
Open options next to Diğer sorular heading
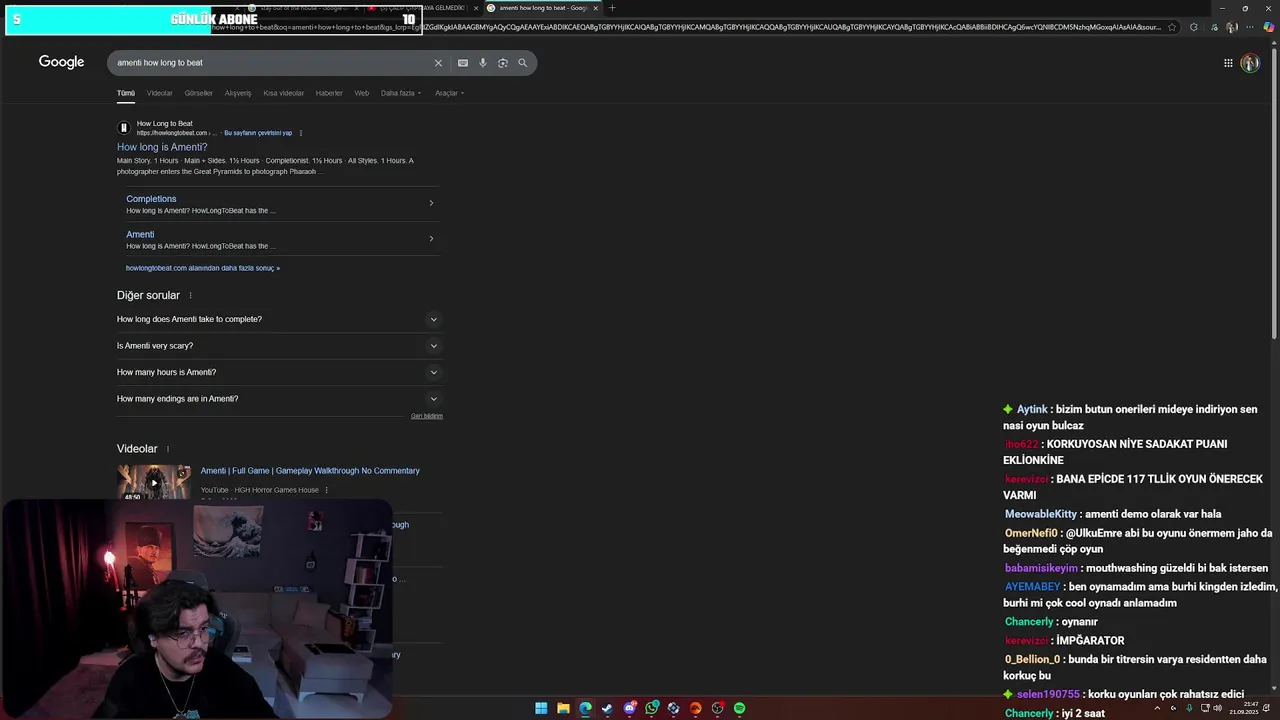click(190, 295)
